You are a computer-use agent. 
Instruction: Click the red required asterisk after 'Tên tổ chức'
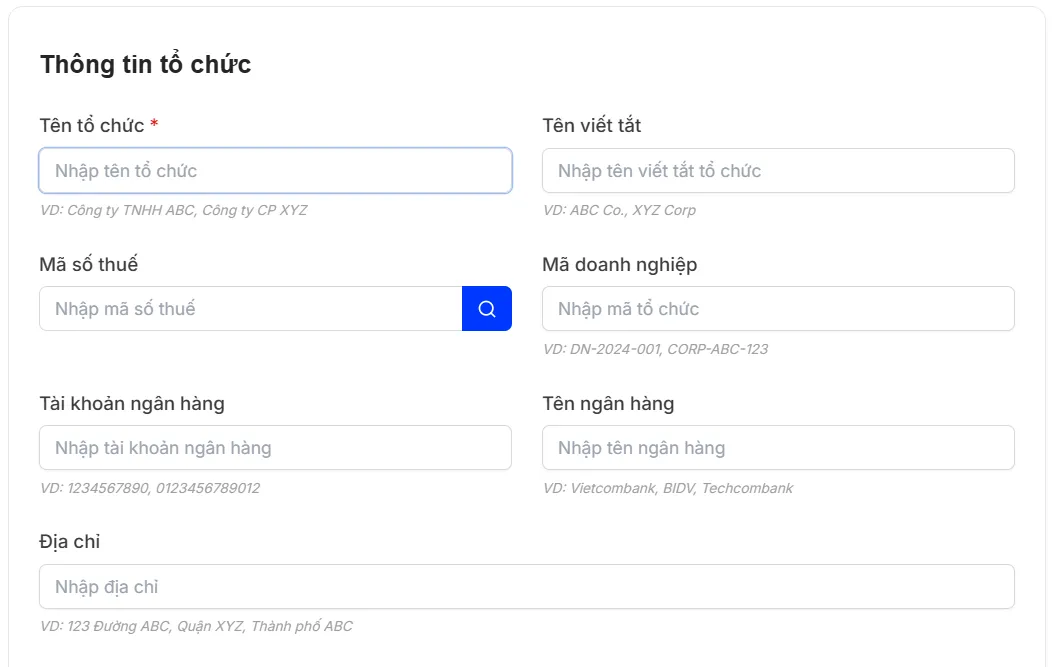(x=155, y=126)
